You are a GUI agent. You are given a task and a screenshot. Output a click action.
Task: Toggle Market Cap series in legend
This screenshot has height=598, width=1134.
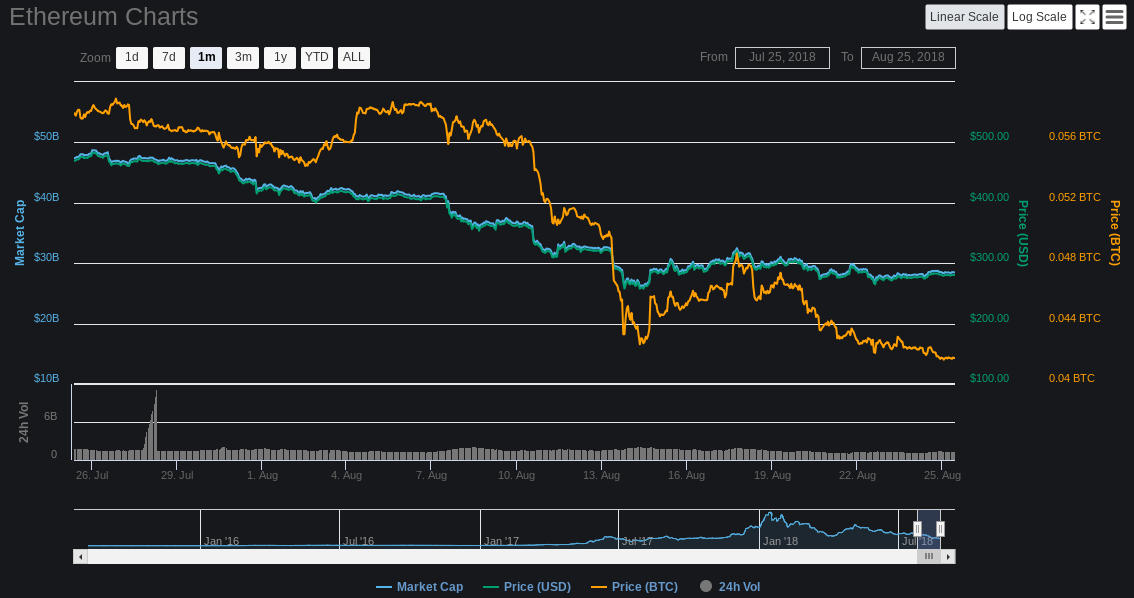419,586
